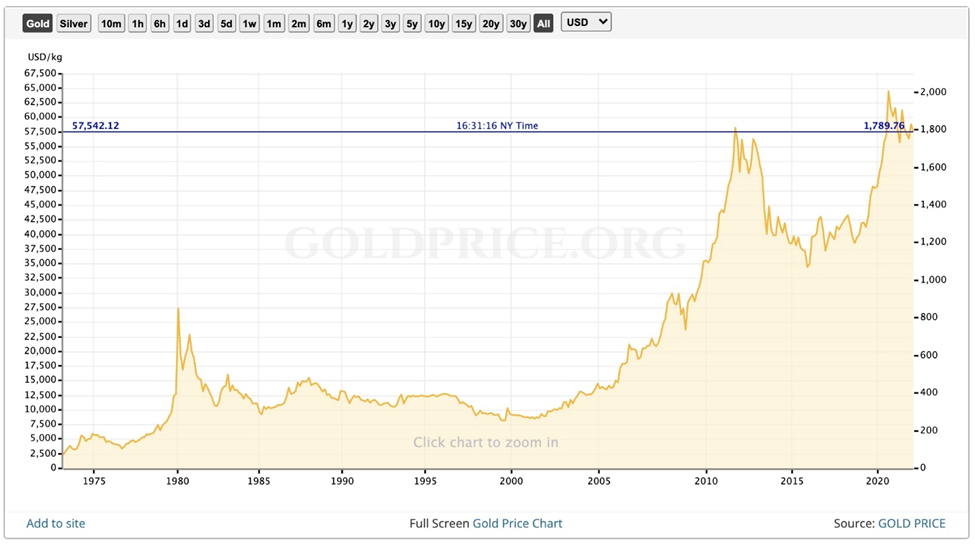975x546 pixels.
Task: Select the 10y range button
Action: pyautogui.click(x=436, y=23)
